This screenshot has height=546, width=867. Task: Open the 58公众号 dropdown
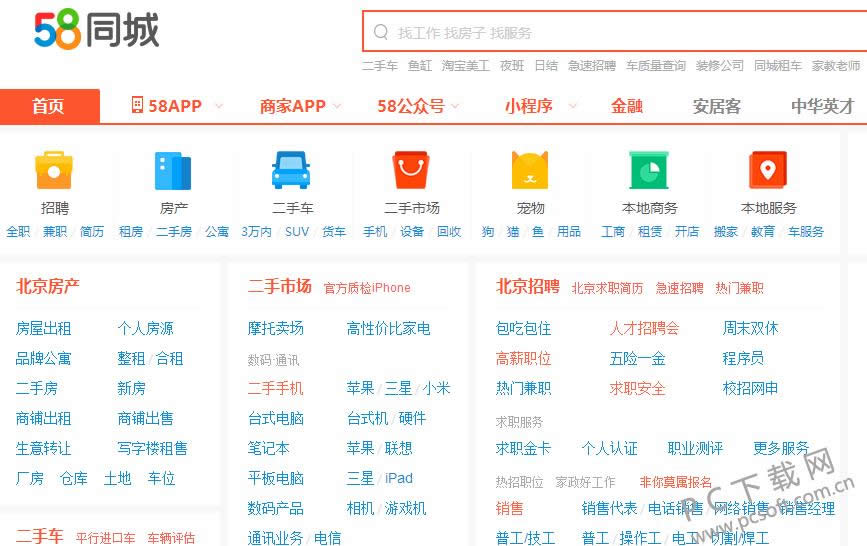456,106
